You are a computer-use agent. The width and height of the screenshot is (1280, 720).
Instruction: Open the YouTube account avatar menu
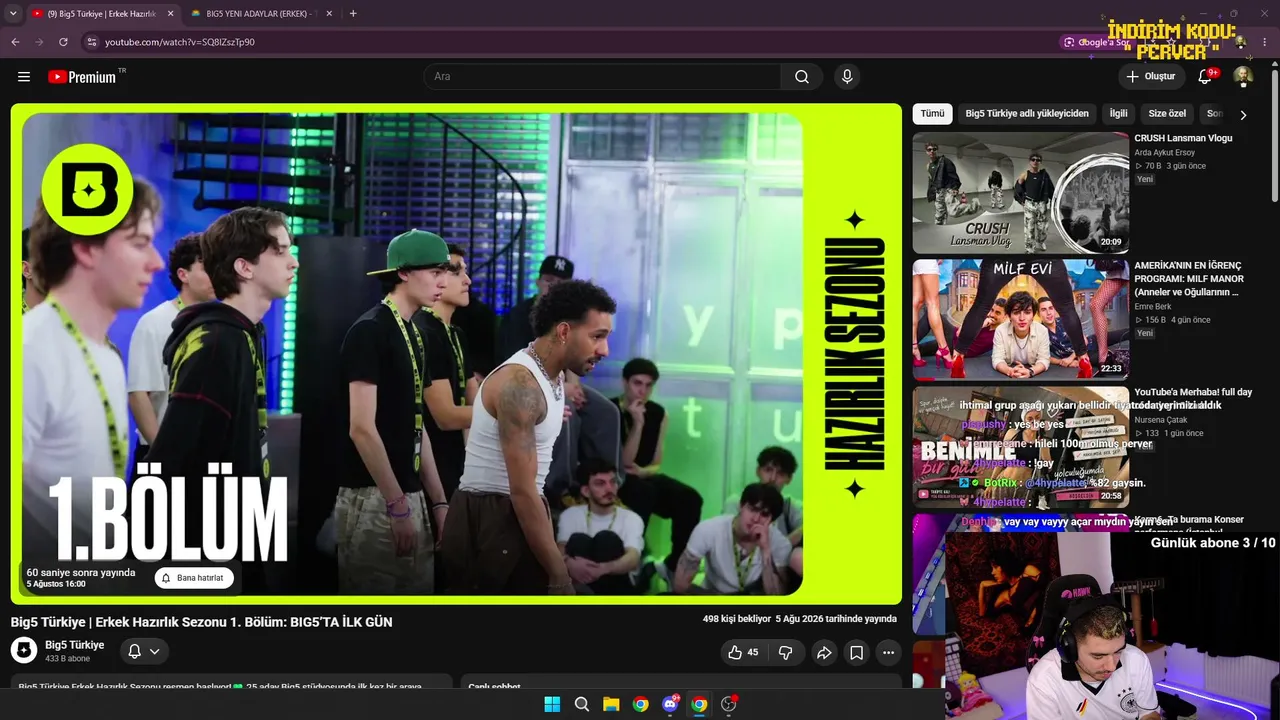pyautogui.click(x=1243, y=77)
